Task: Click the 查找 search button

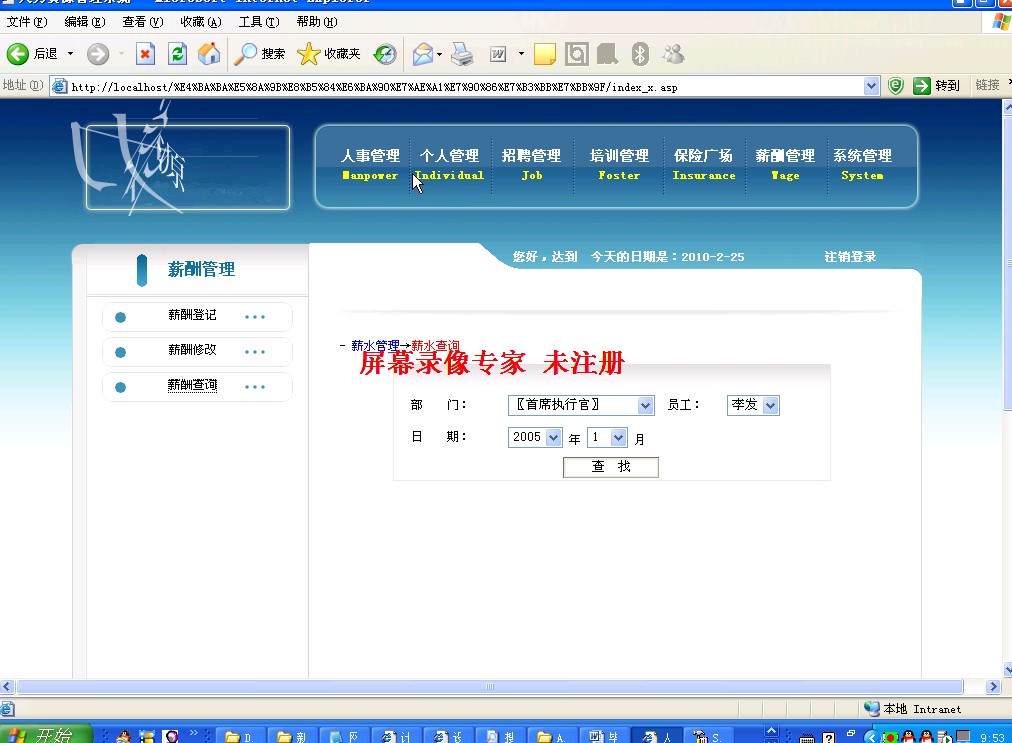Action: tap(611, 467)
